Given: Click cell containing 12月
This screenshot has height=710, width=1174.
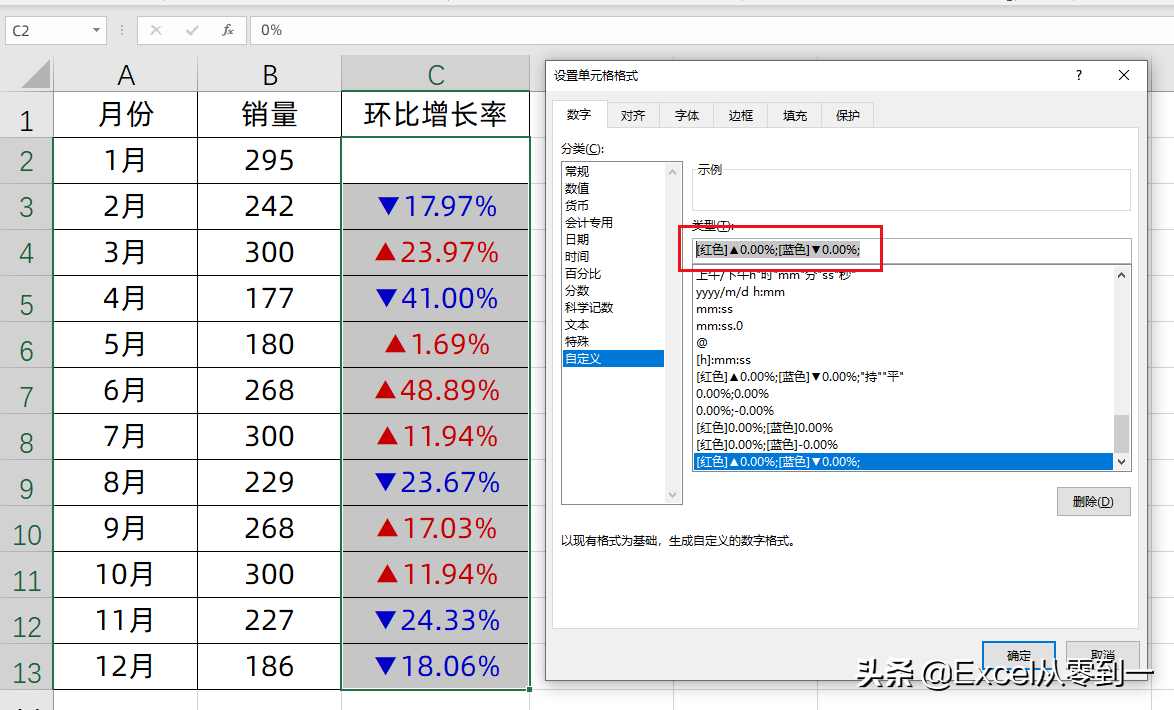Looking at the screenshot, I should coord(126,667).
